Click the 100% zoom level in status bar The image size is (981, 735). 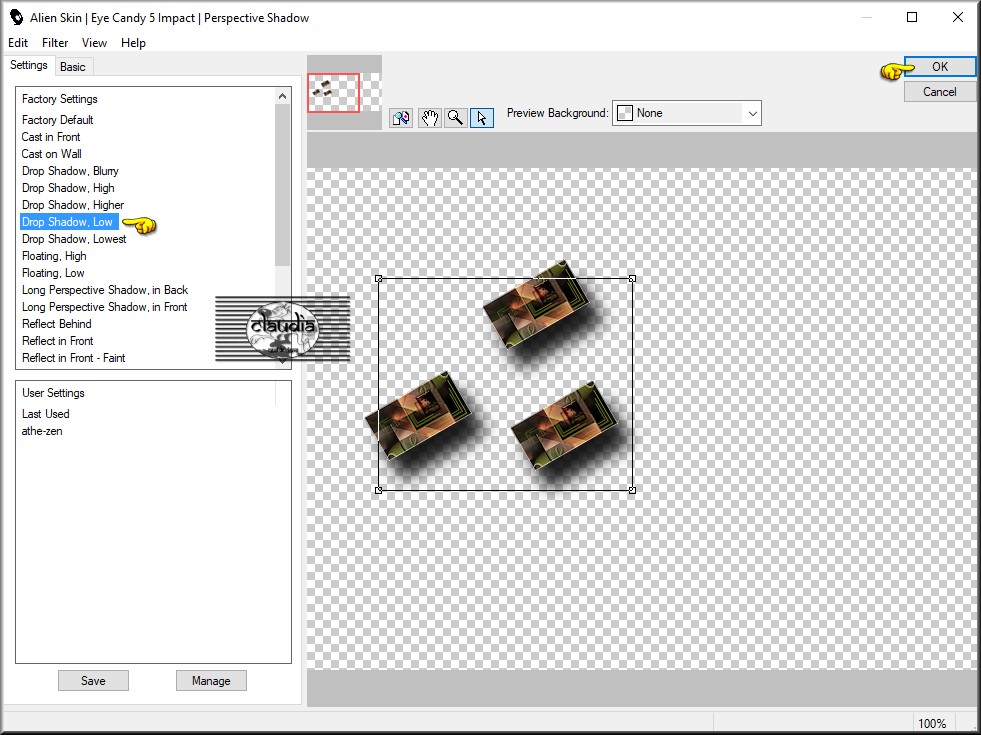point(932,723)
